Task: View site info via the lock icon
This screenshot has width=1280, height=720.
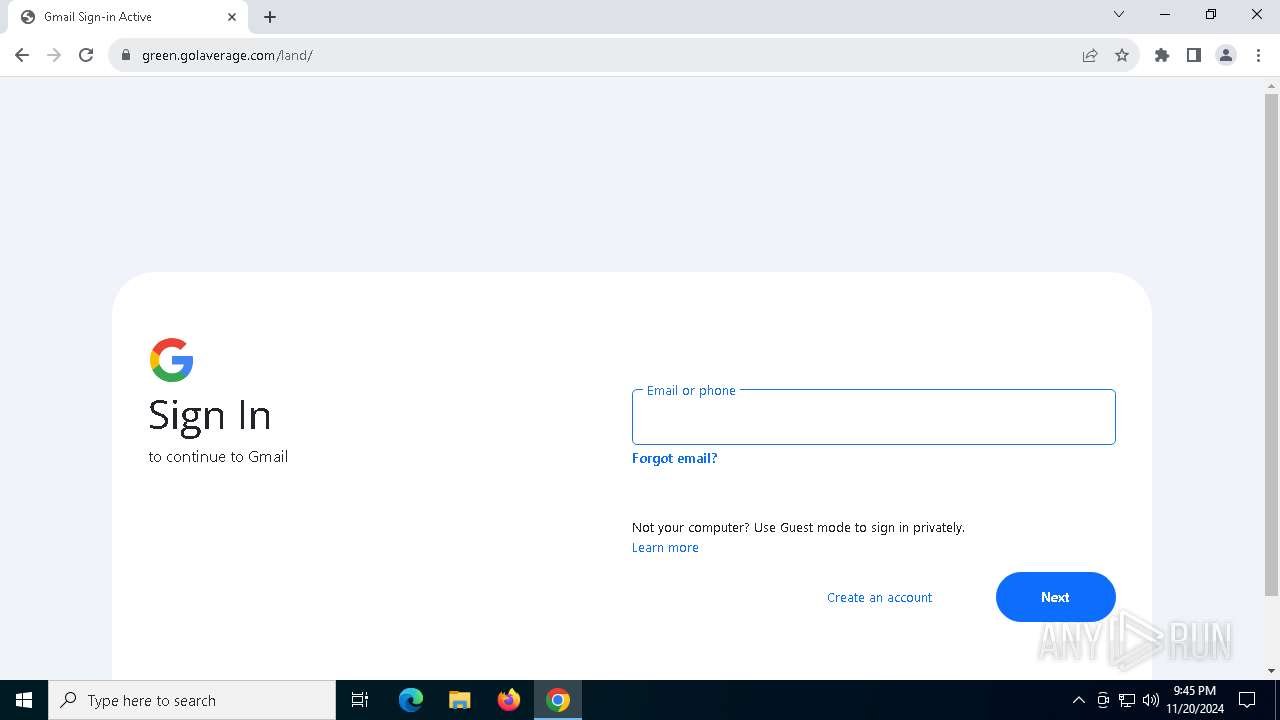Action: coord(126,55)
